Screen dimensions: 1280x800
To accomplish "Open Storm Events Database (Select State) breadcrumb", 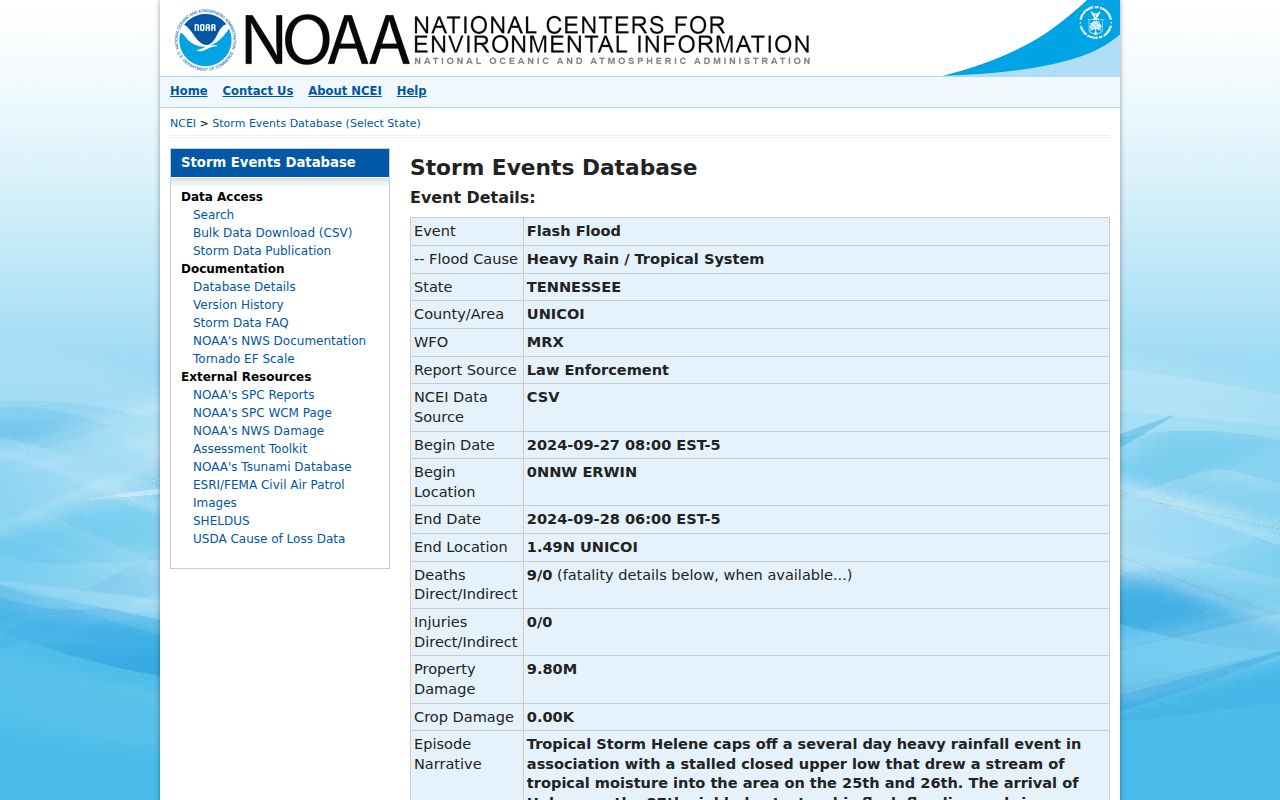I will point(316,123).
